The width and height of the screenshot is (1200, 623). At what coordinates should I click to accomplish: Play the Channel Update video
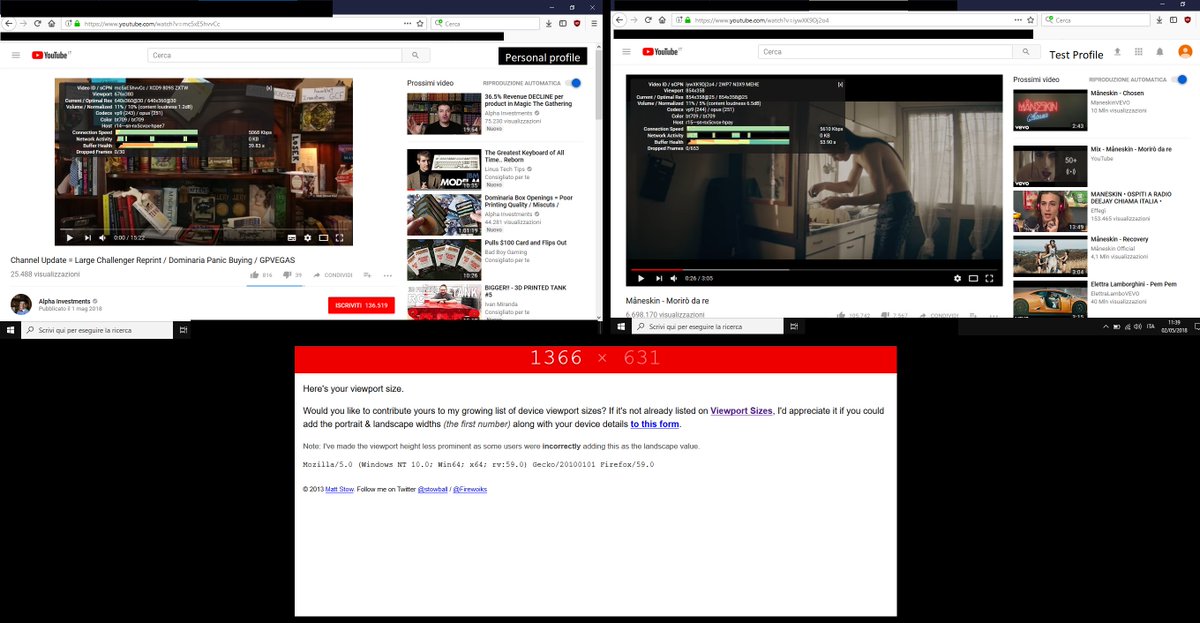coord(69,238)
